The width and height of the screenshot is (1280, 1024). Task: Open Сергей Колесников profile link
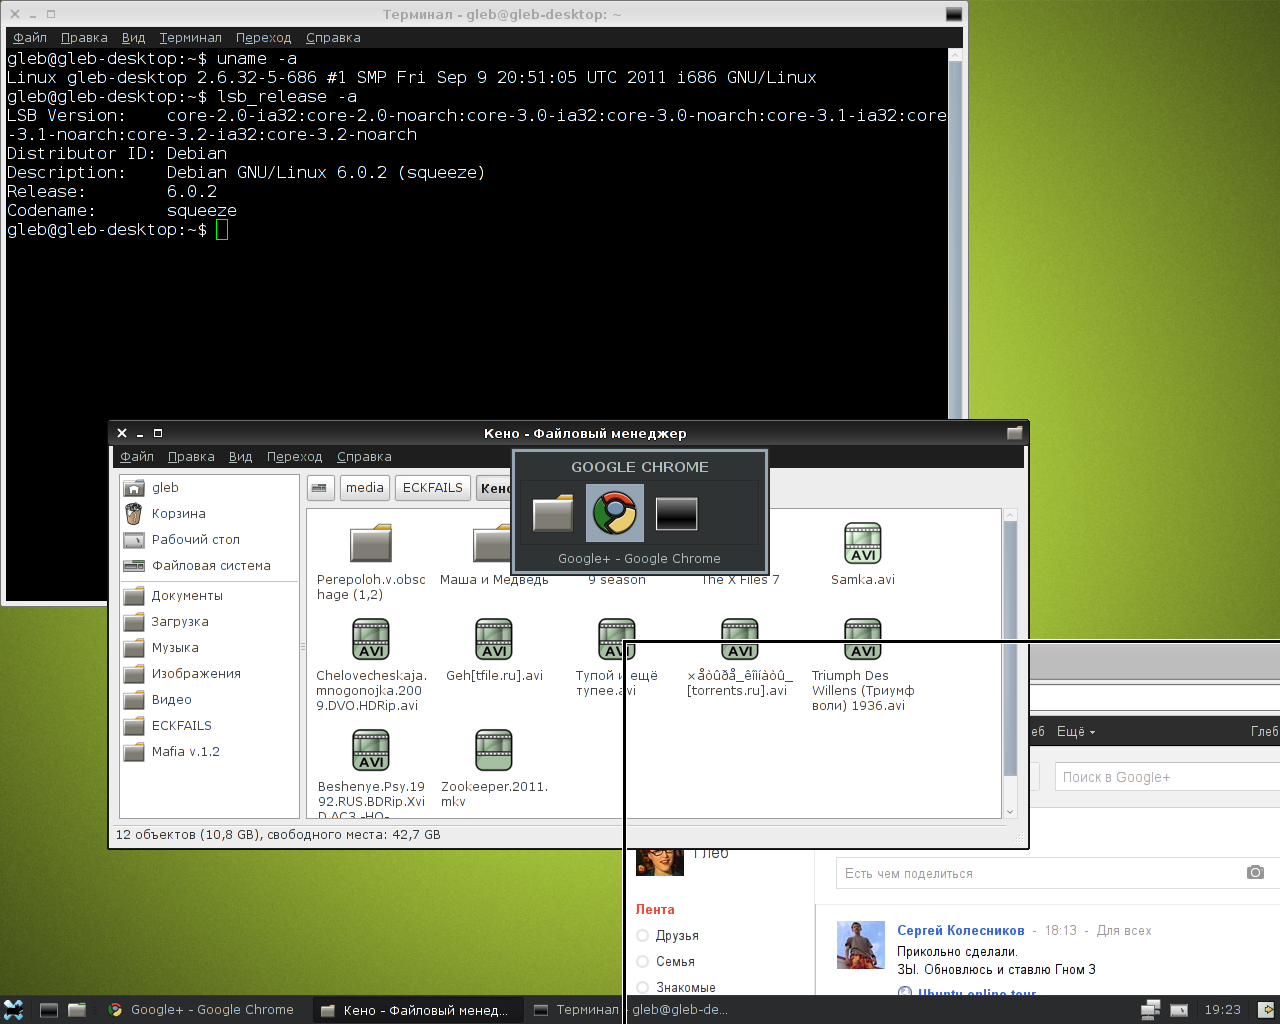960,931
